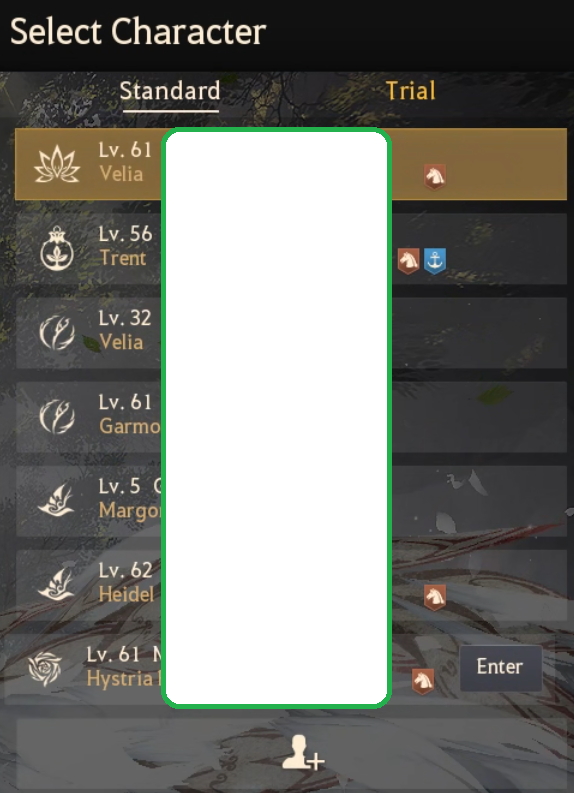This screenshot has height=793, width=574.
Task: Open the Trial characters tab
Action: [x=411, y=92]
